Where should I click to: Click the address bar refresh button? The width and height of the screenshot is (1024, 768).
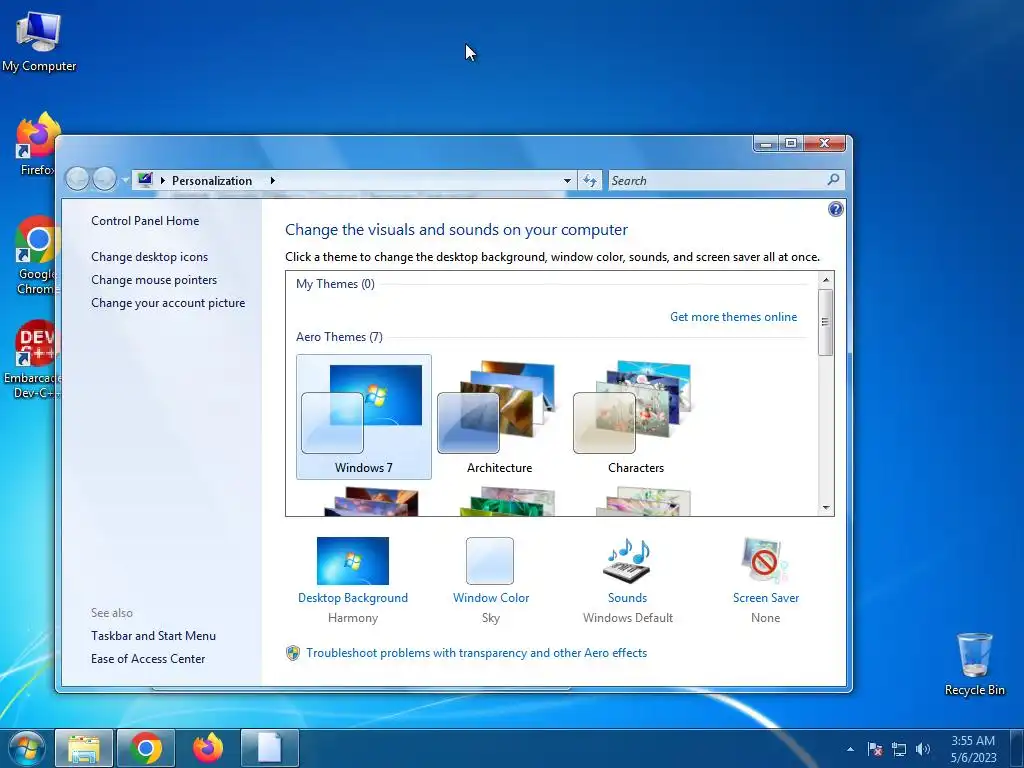pyautogui.click(x=590, y=180)
